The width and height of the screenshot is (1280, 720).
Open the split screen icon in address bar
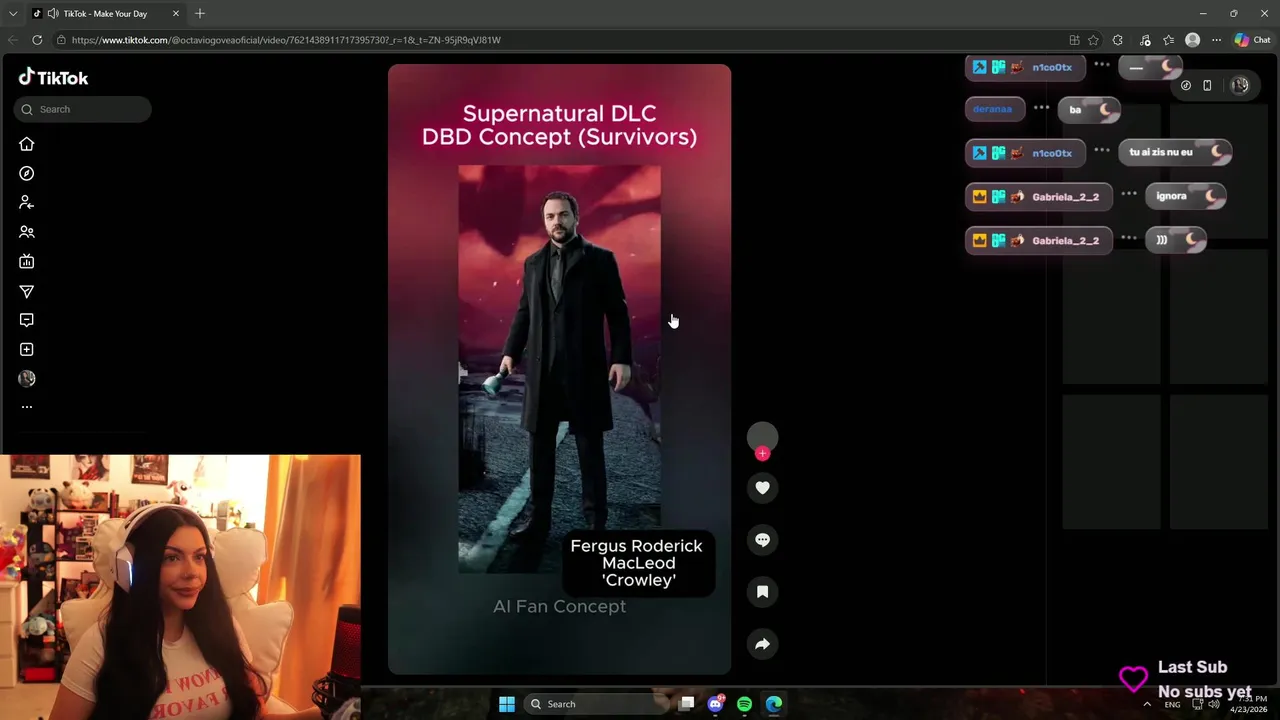coord(1074,40)
